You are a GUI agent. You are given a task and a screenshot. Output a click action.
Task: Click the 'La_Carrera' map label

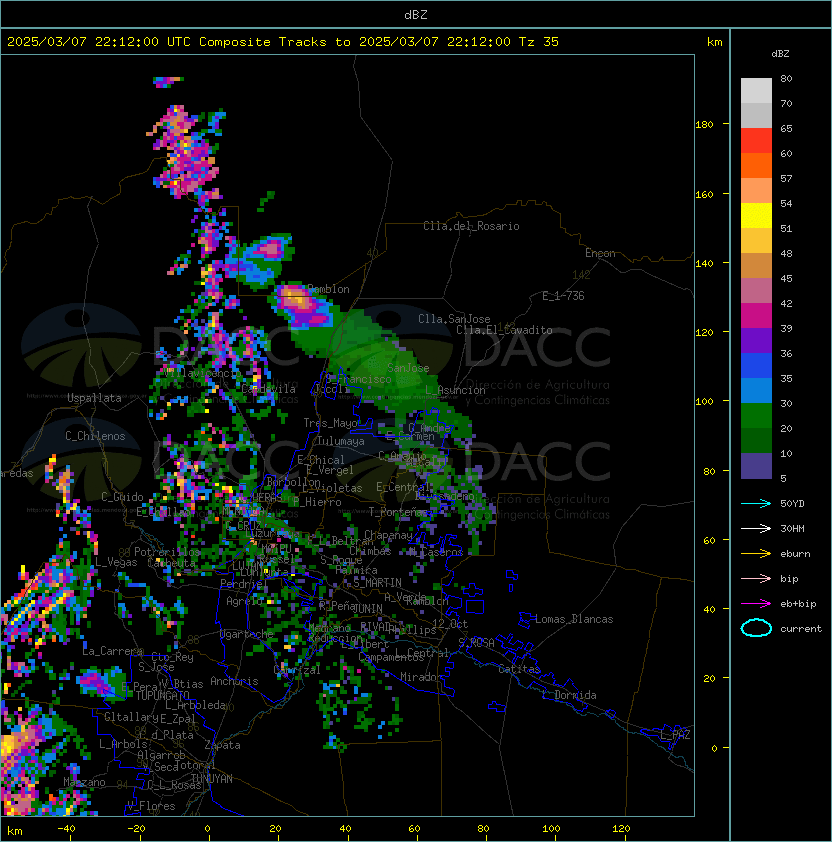click(113, 651)
